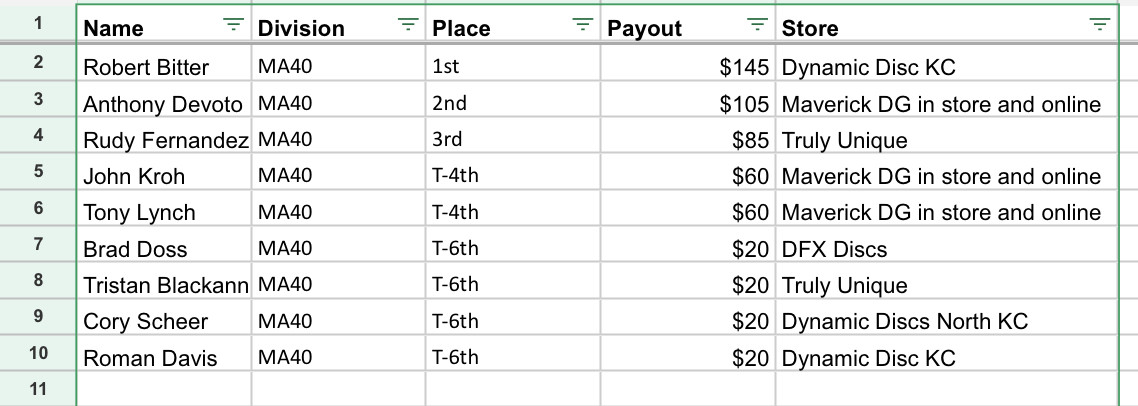The image size is (1138, 406).
Task: Open the Store column filter icon
Action: pyautogui.click(x=1100, y=25)
